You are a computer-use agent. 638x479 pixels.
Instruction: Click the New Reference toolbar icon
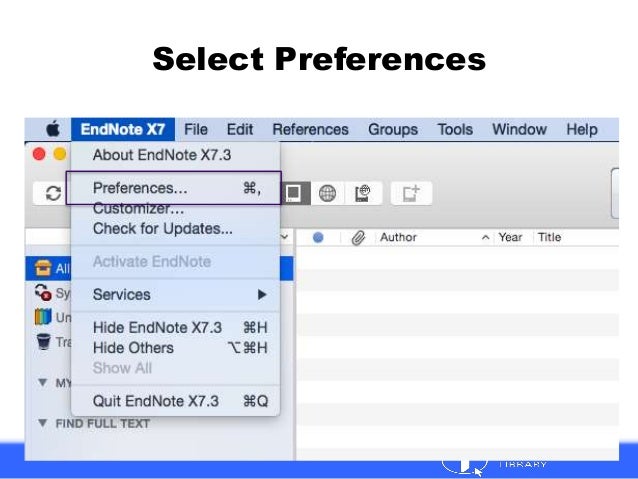pyautogui.click(x=411, y=193)
